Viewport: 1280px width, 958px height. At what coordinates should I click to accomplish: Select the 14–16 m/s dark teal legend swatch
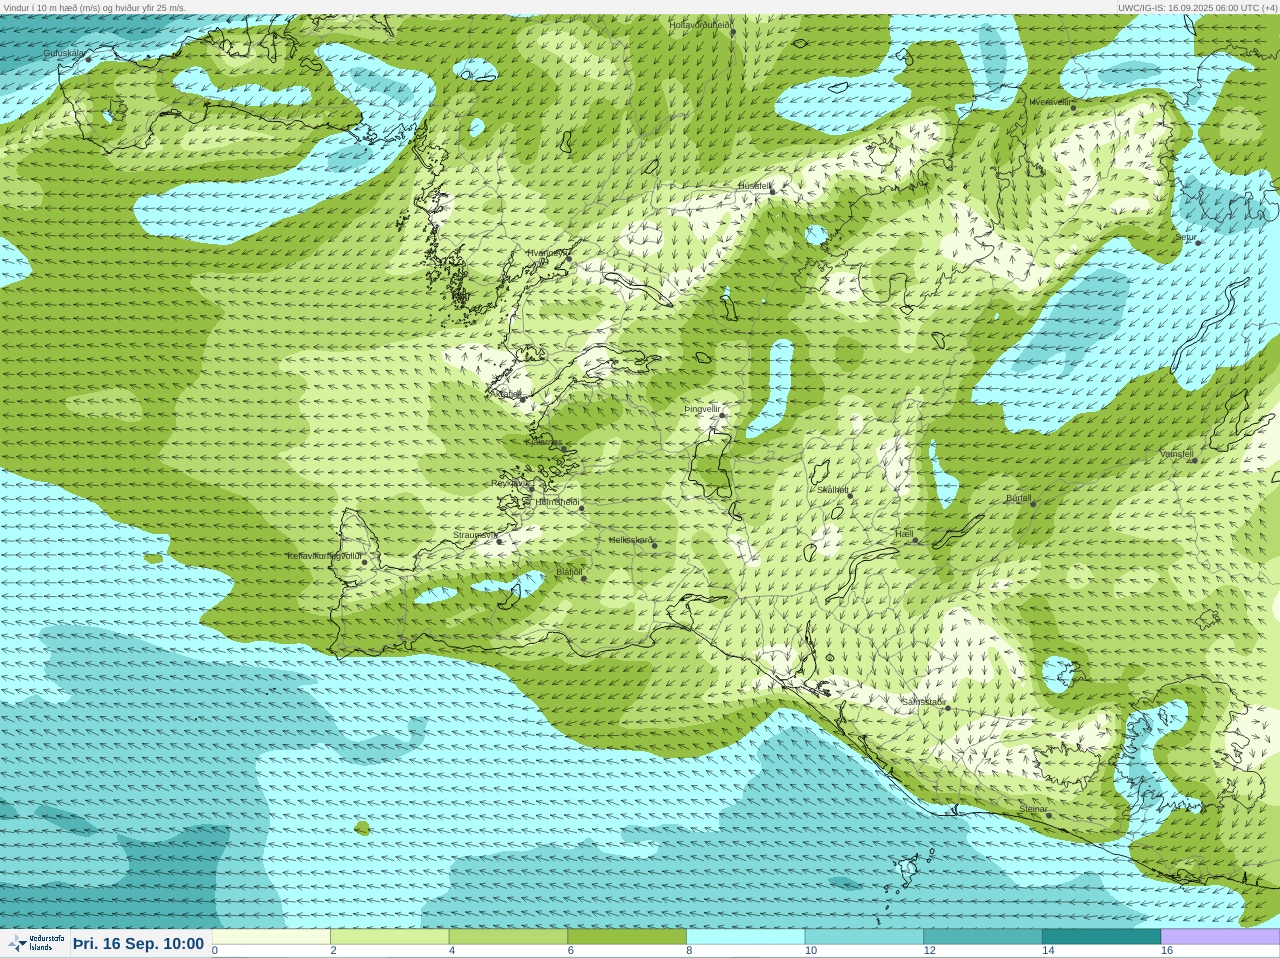coord(1101,937)
